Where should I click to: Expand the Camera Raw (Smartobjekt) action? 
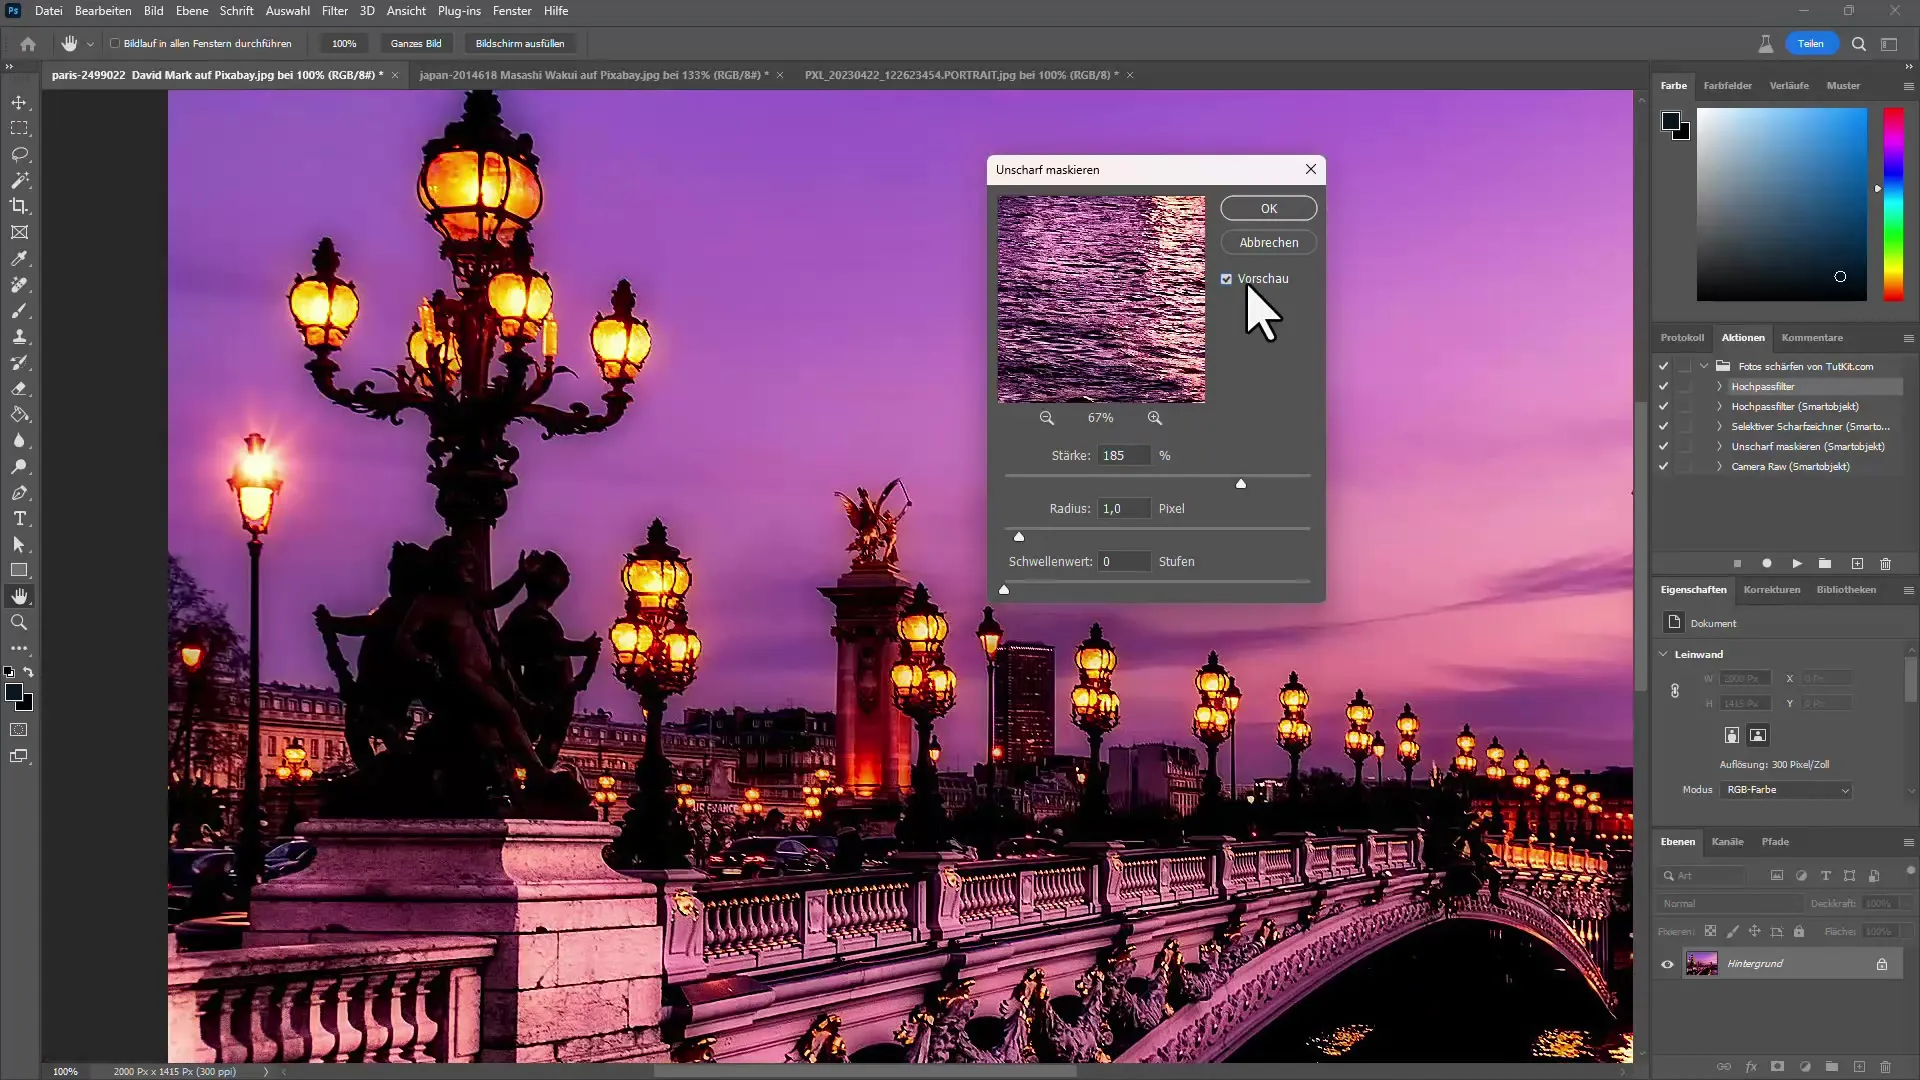(x=1719, y=467)
